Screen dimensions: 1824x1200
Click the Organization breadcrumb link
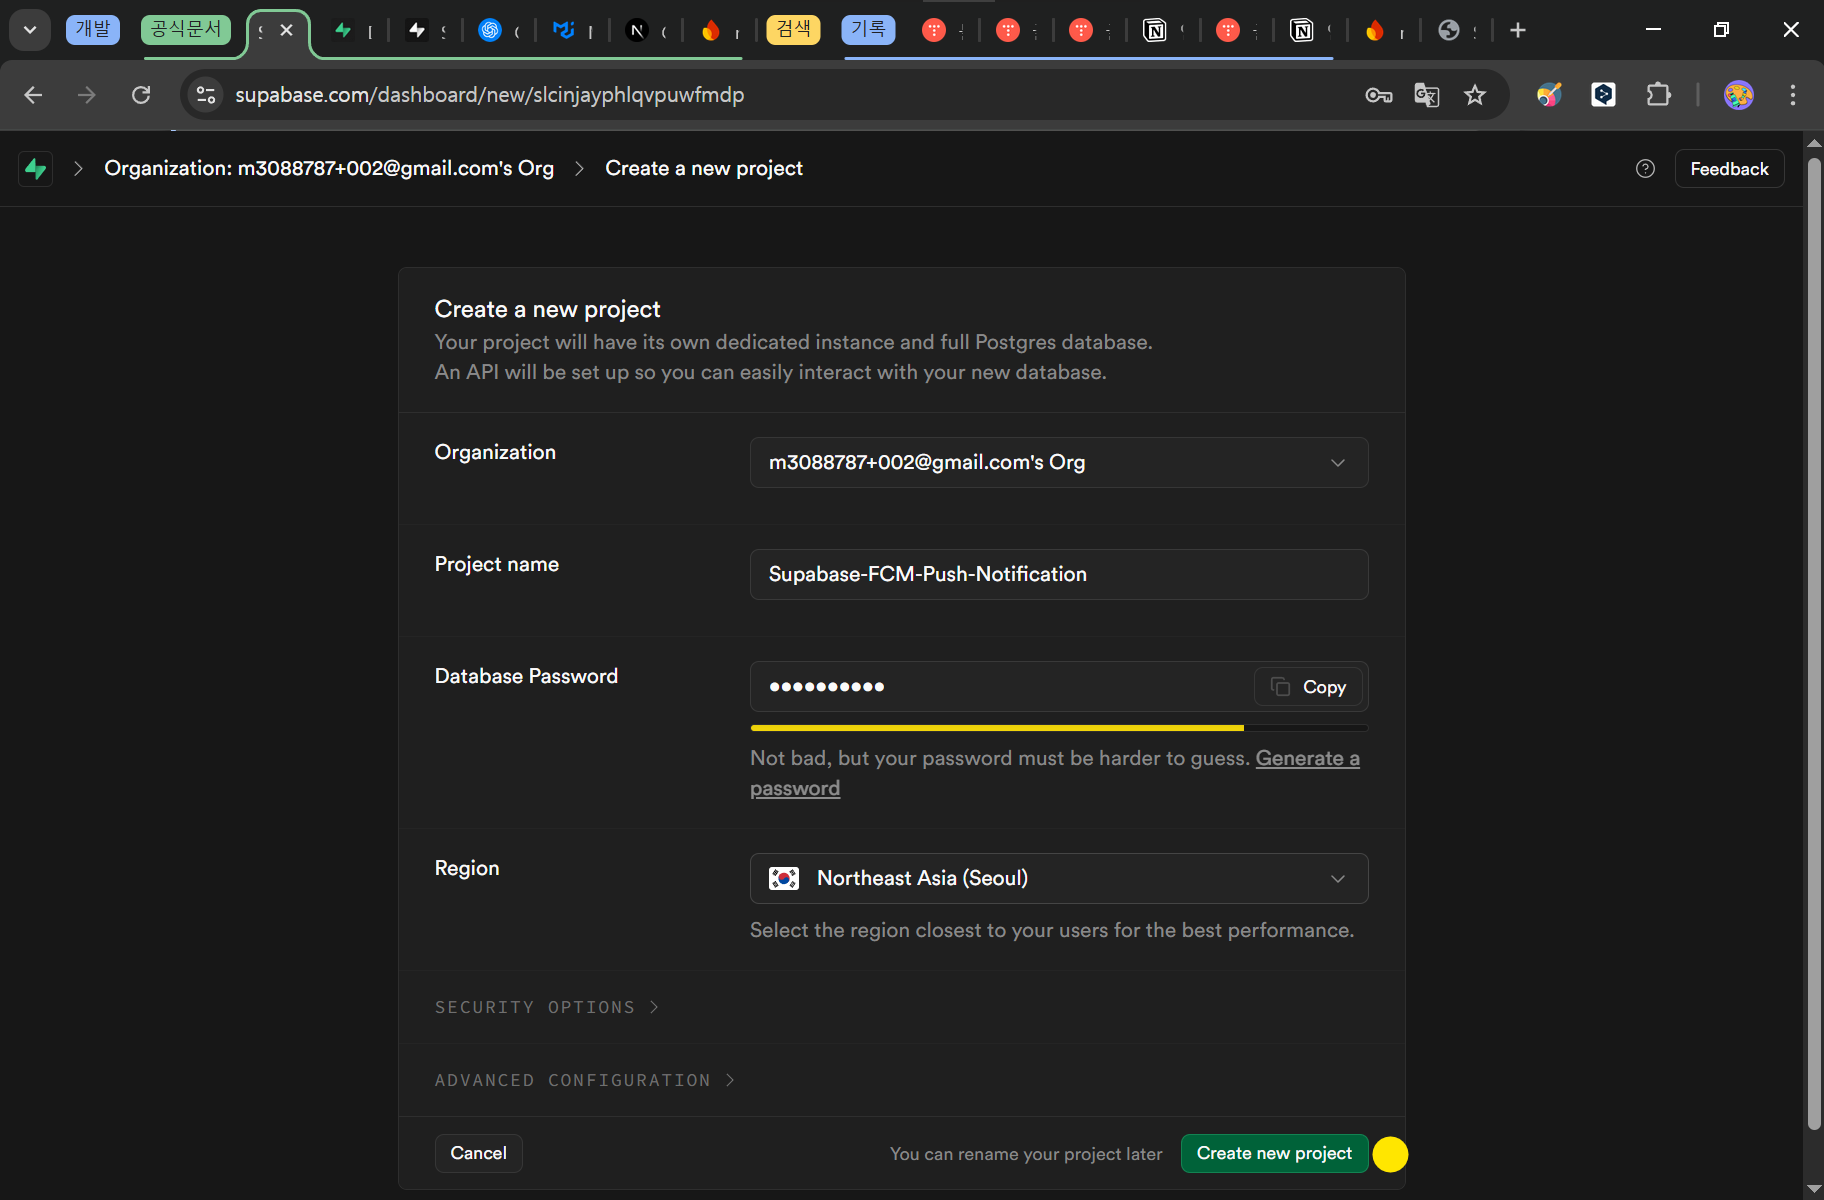click(x=329, y=168)
